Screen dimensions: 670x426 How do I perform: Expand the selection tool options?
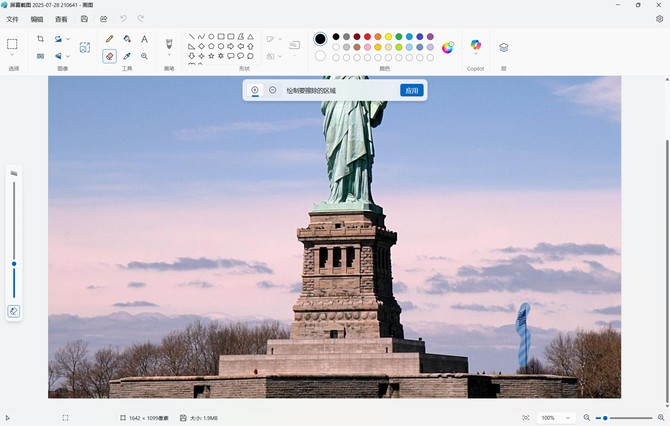pos(12,55)
